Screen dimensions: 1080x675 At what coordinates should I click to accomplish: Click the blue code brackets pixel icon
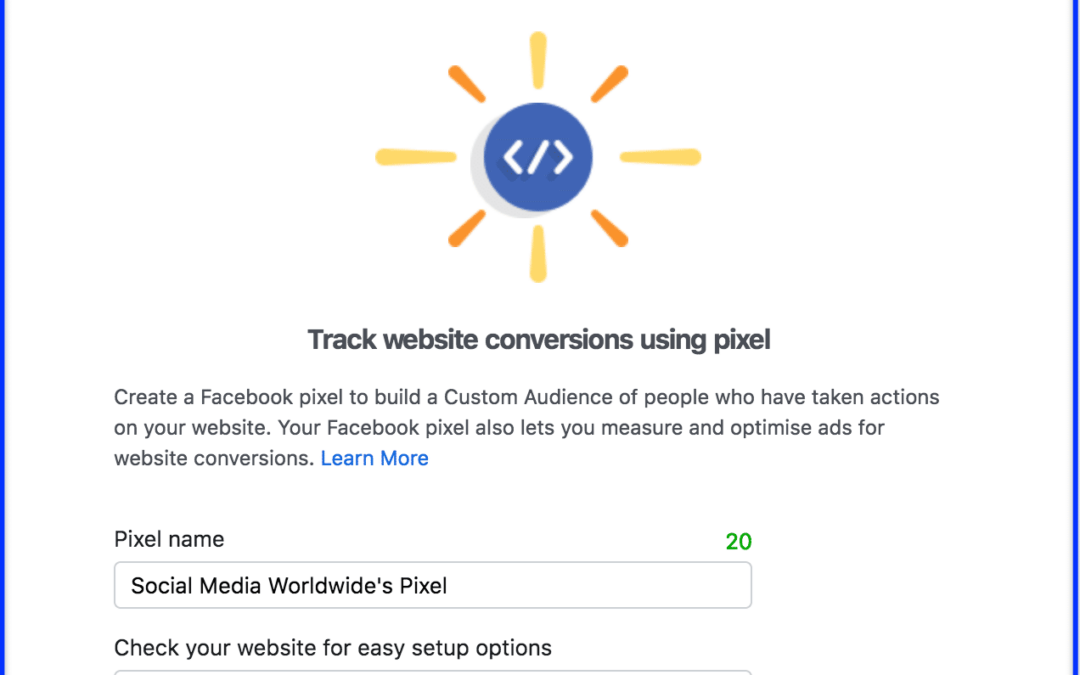click(x=538, y=157)
